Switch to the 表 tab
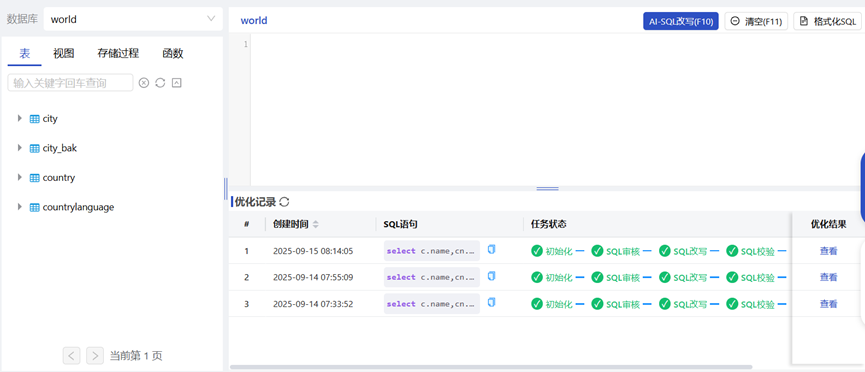This screenshot has width=865, height=372. (x=25, y=54)
